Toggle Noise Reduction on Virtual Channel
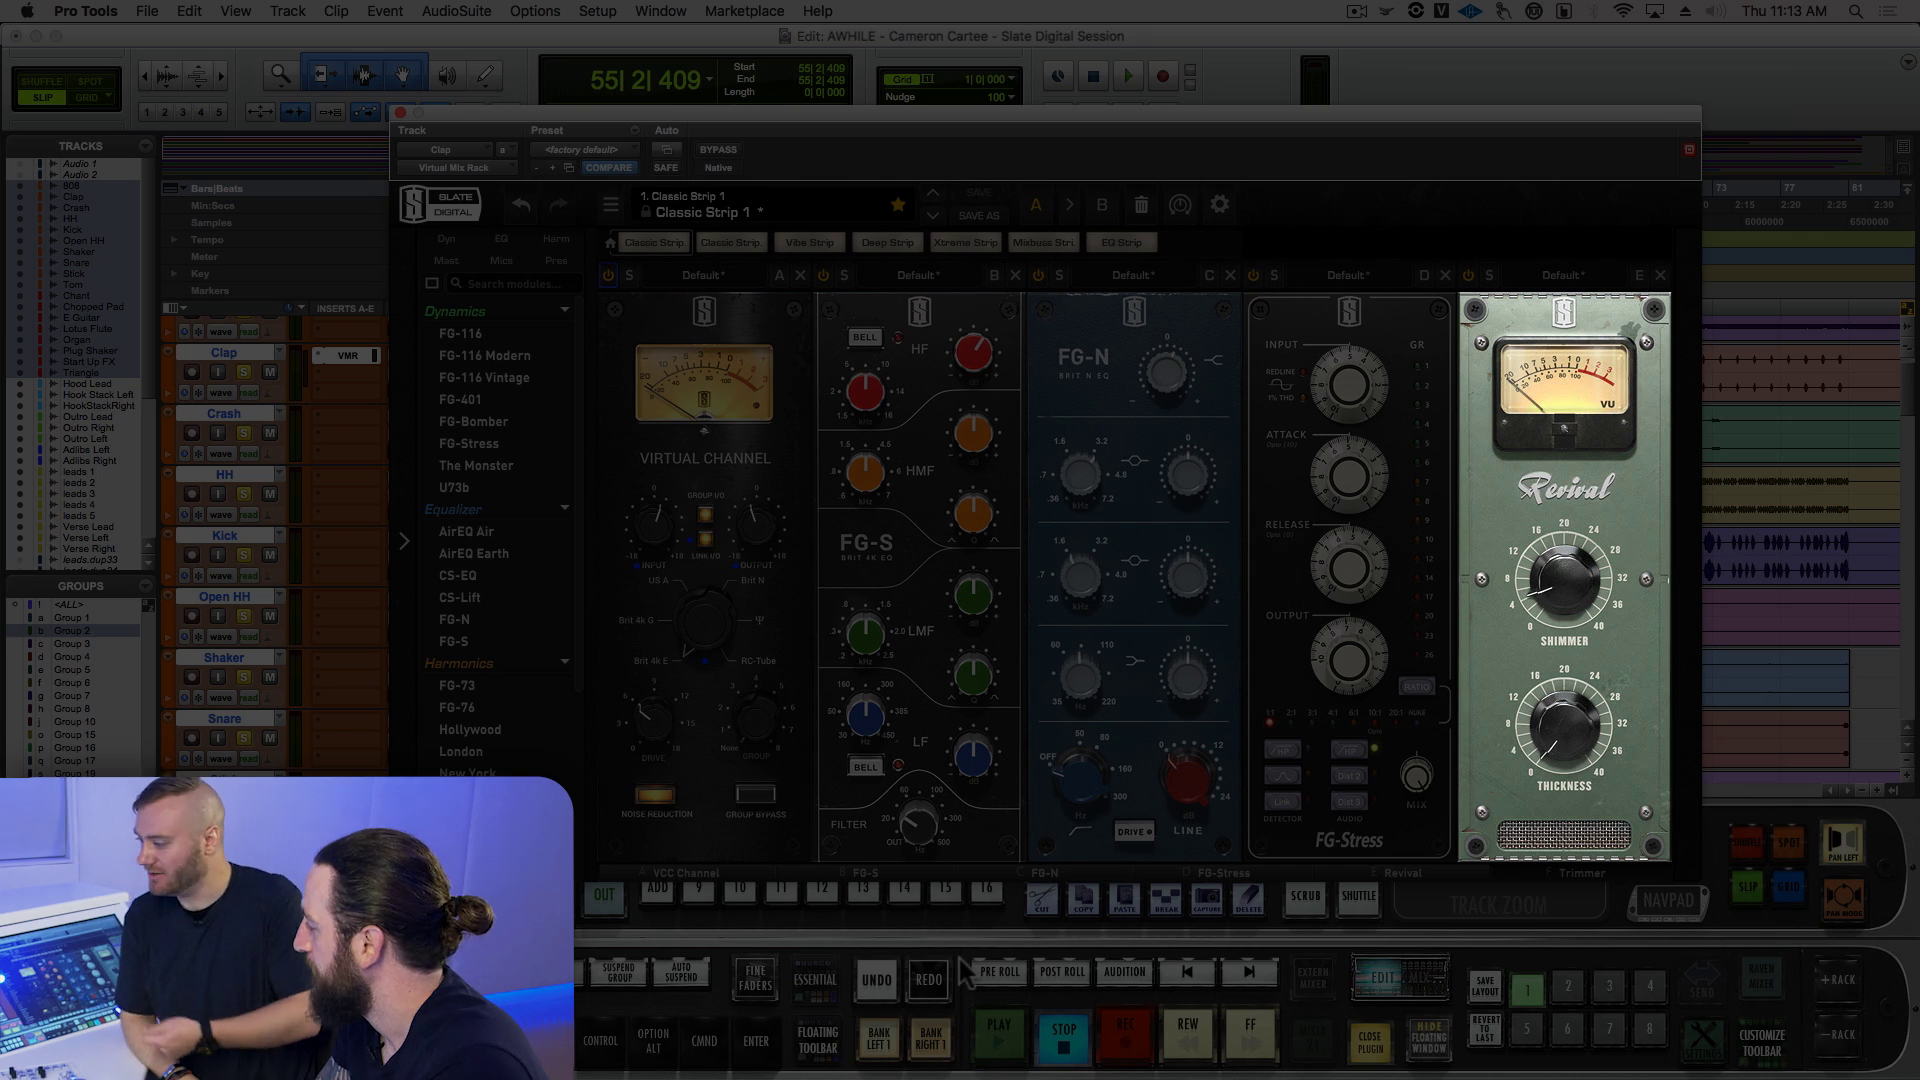Image resolution: width=1920 pixels, height=1080 pixels. [655, 795]
